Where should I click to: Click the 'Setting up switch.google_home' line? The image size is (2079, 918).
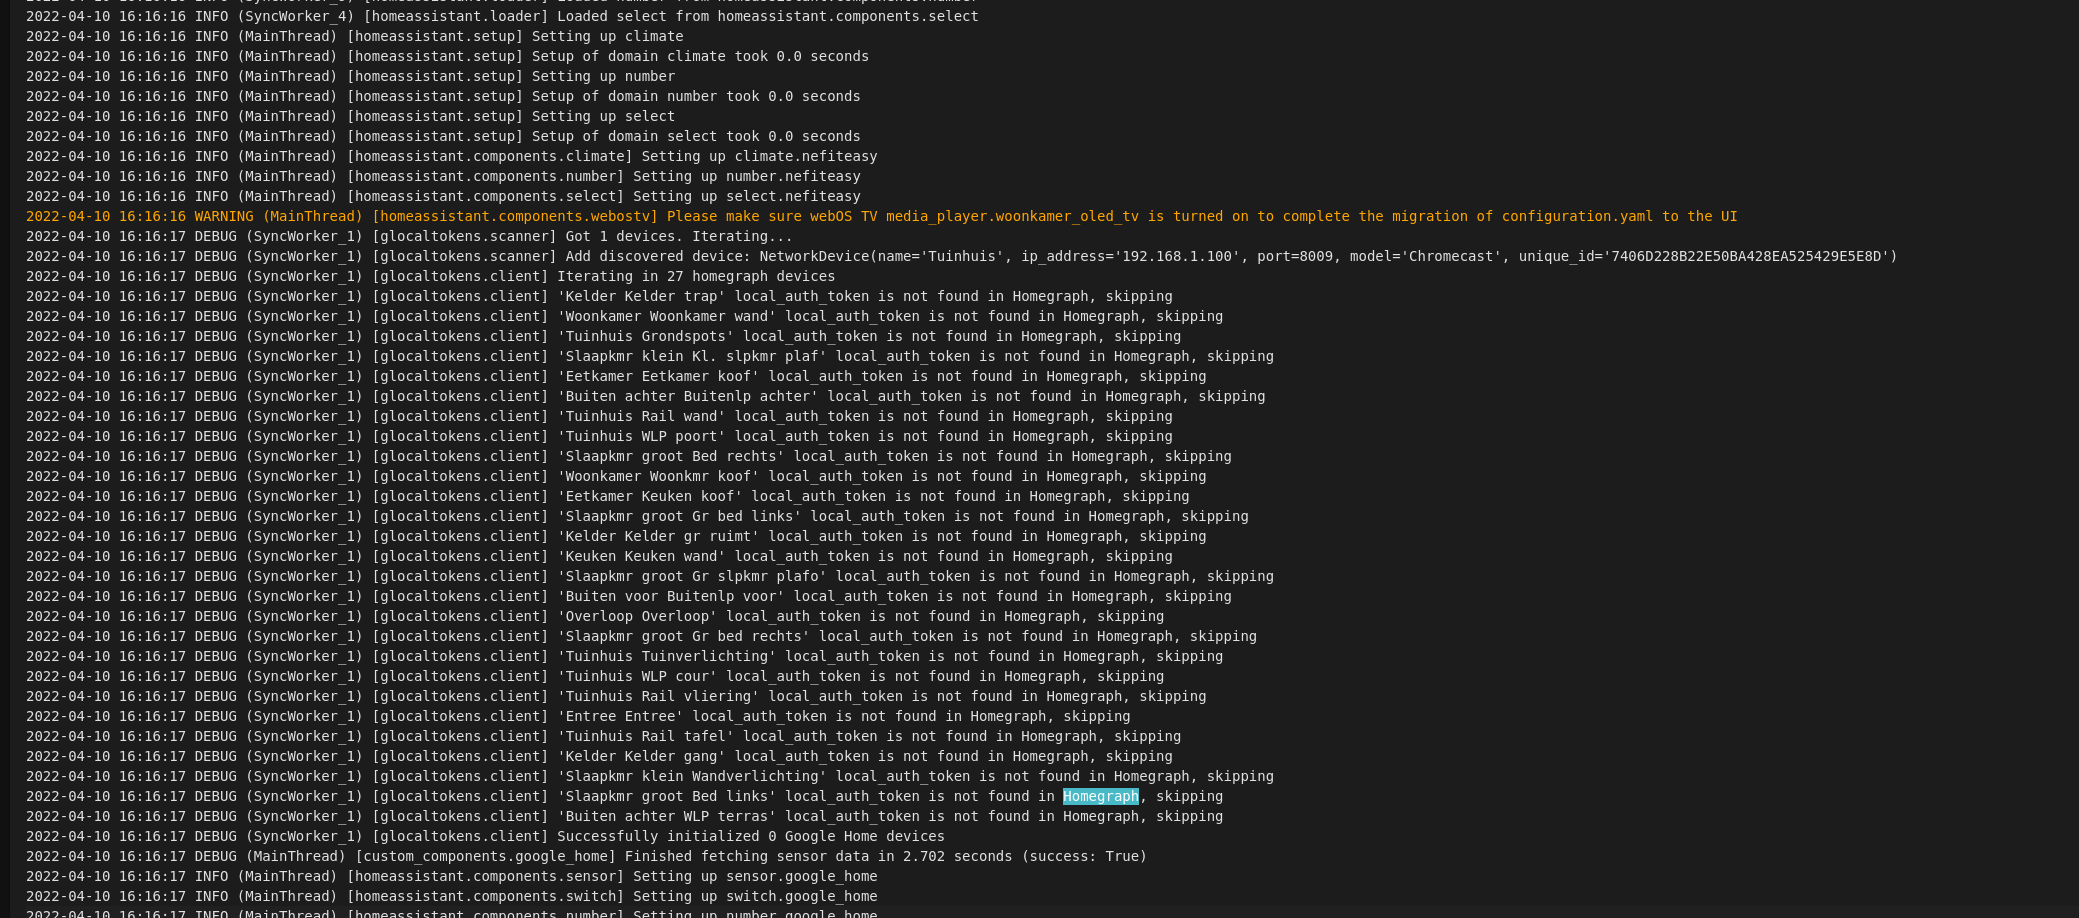[x=451, y=897]
